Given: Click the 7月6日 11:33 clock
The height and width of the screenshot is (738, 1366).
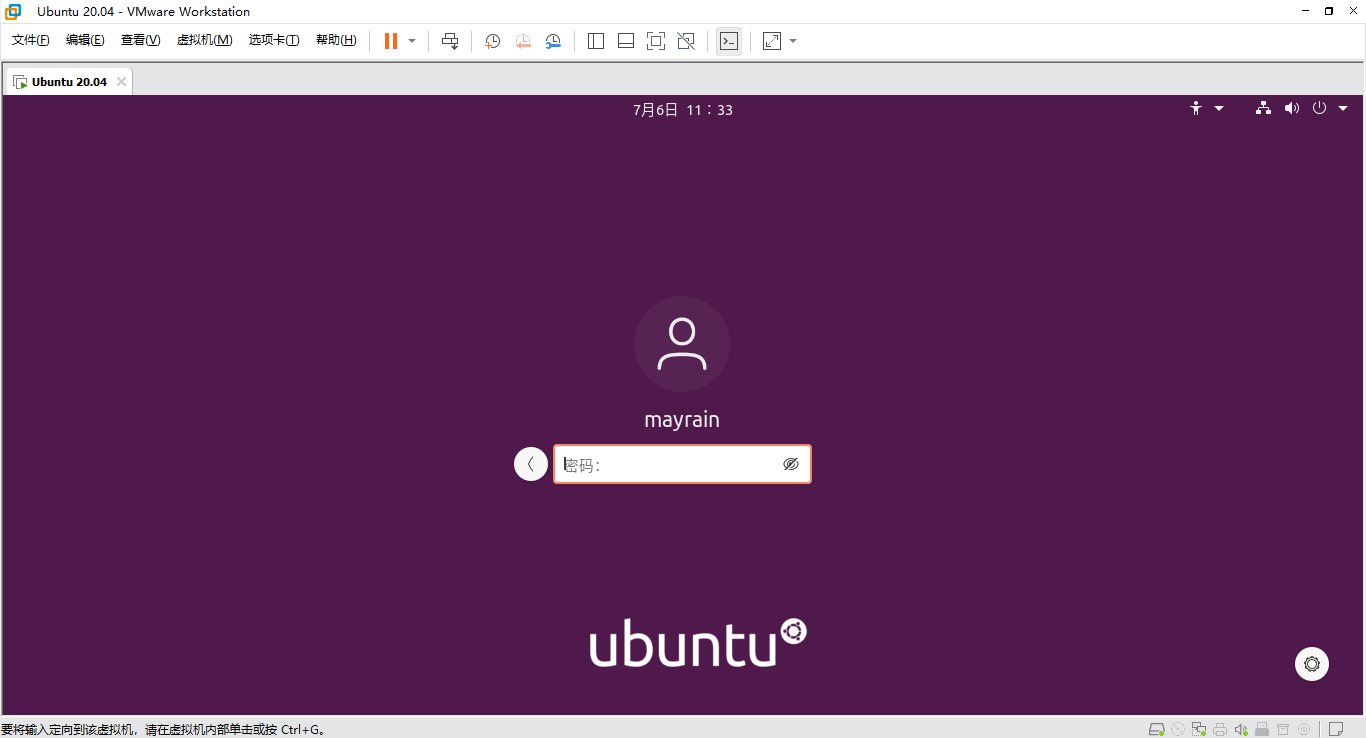Looking at the screenshot, I should pos(683,110).
